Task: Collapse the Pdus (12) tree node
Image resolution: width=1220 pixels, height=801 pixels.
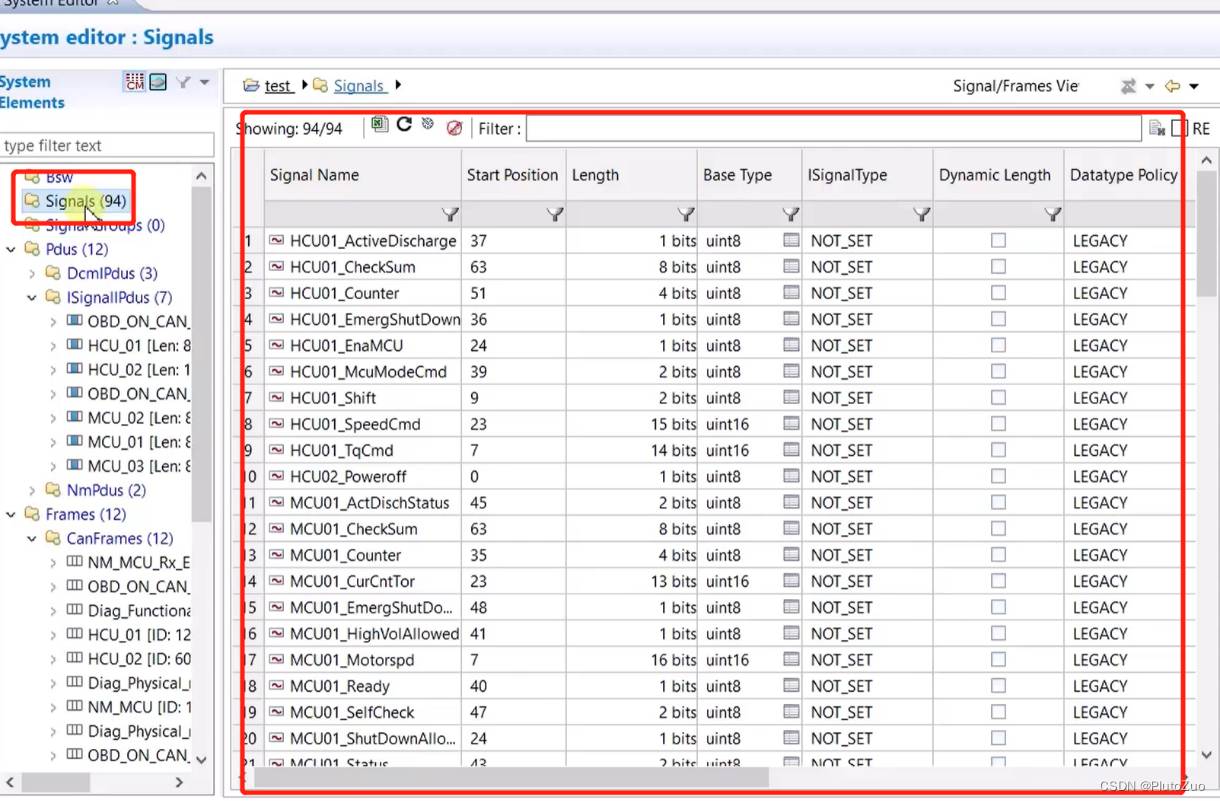Action: 11,249
